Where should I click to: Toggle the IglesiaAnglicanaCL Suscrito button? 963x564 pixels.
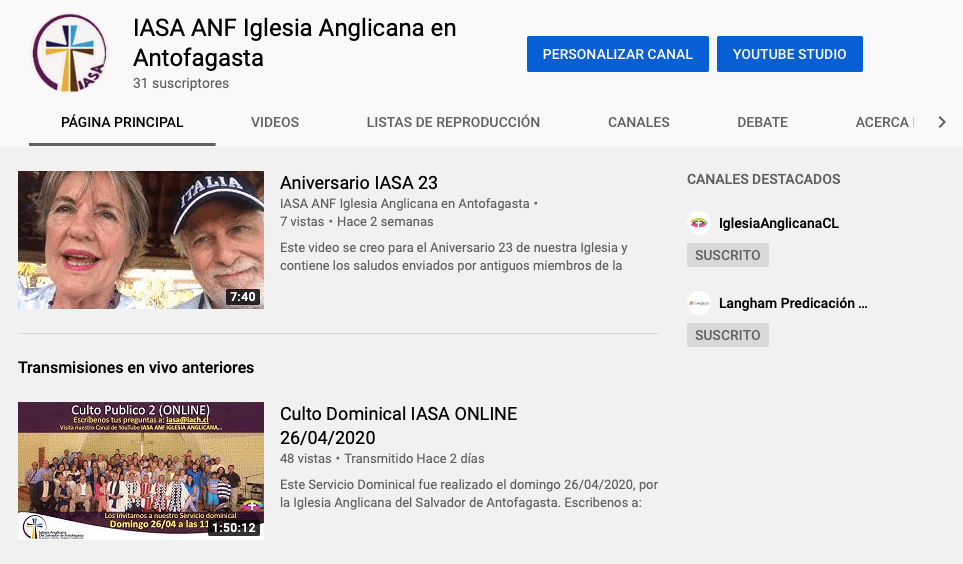(727, 255)
